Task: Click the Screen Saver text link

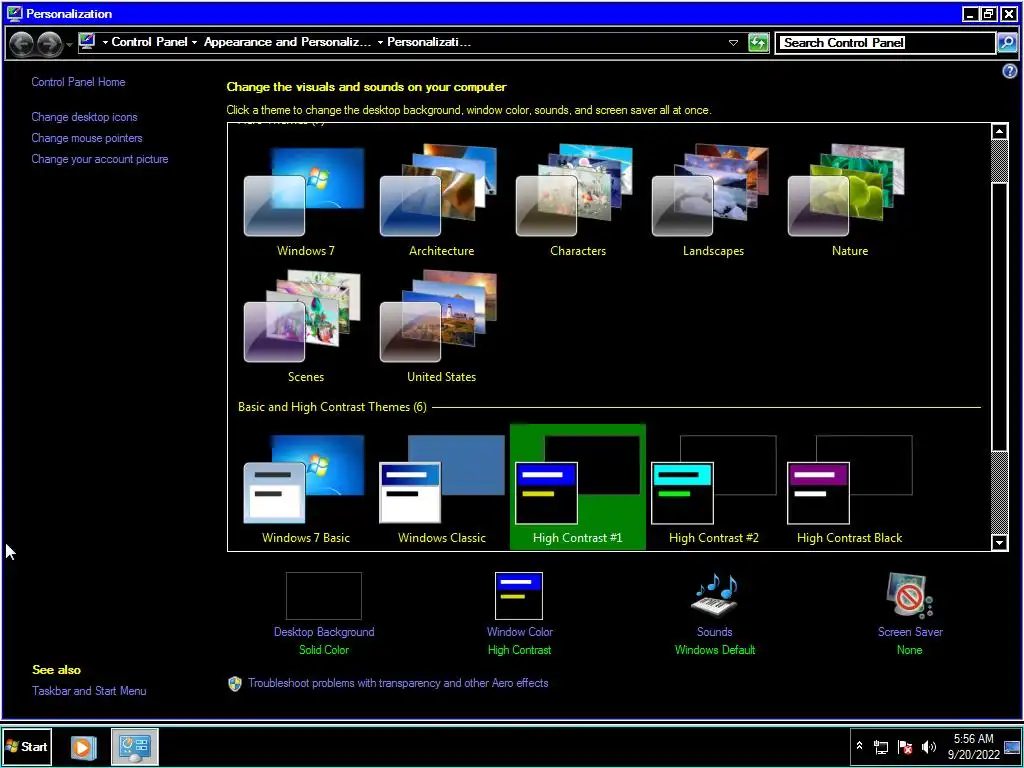Action: point(910,632)
